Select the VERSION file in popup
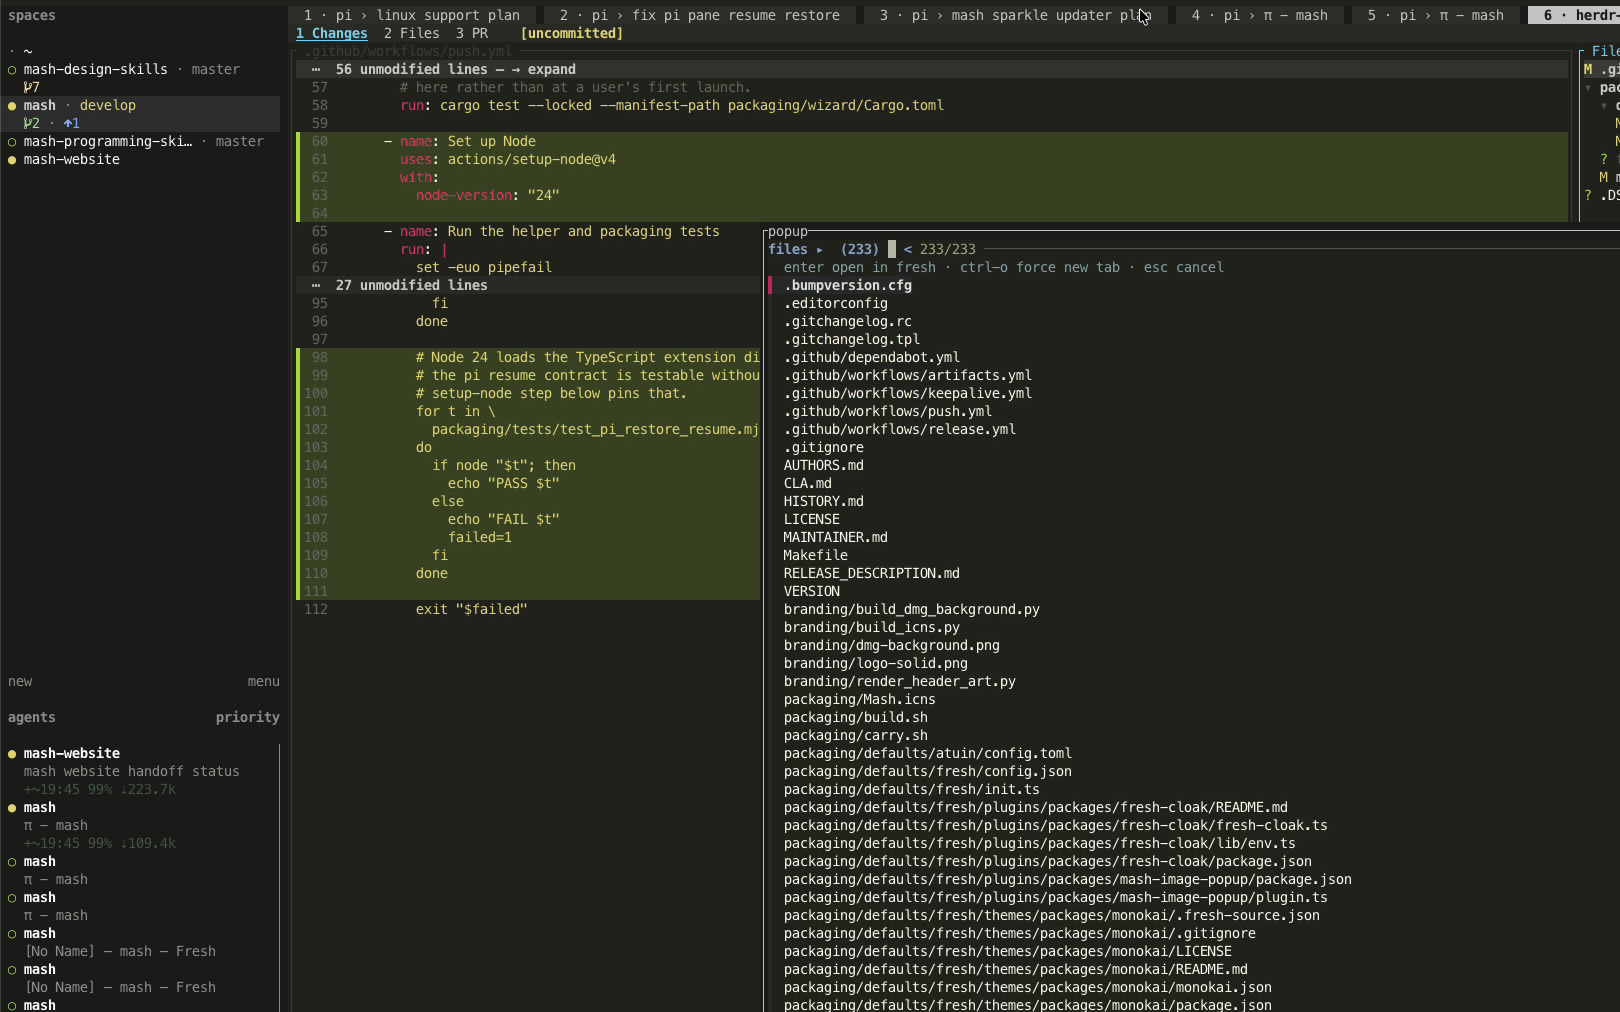 point(812,591)
